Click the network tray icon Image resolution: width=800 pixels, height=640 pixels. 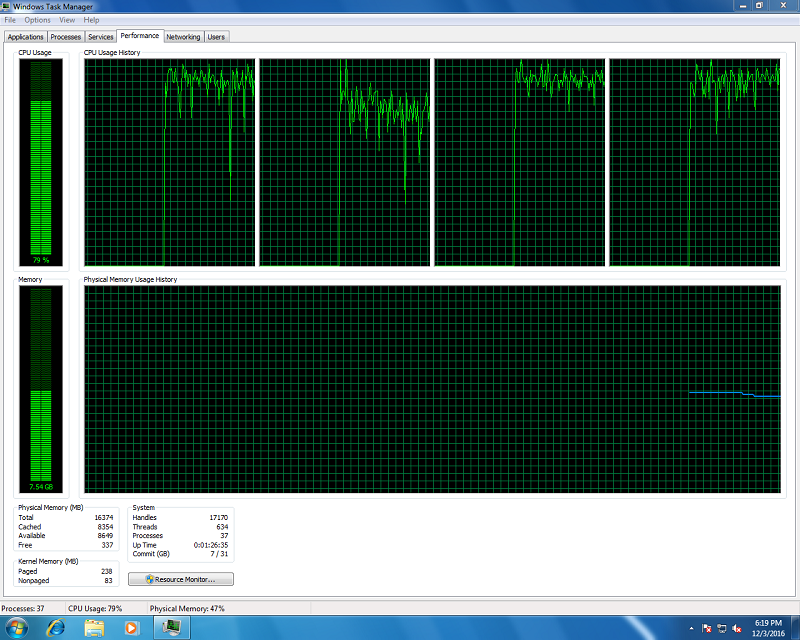pyautogui.click(x=721, y=628)
